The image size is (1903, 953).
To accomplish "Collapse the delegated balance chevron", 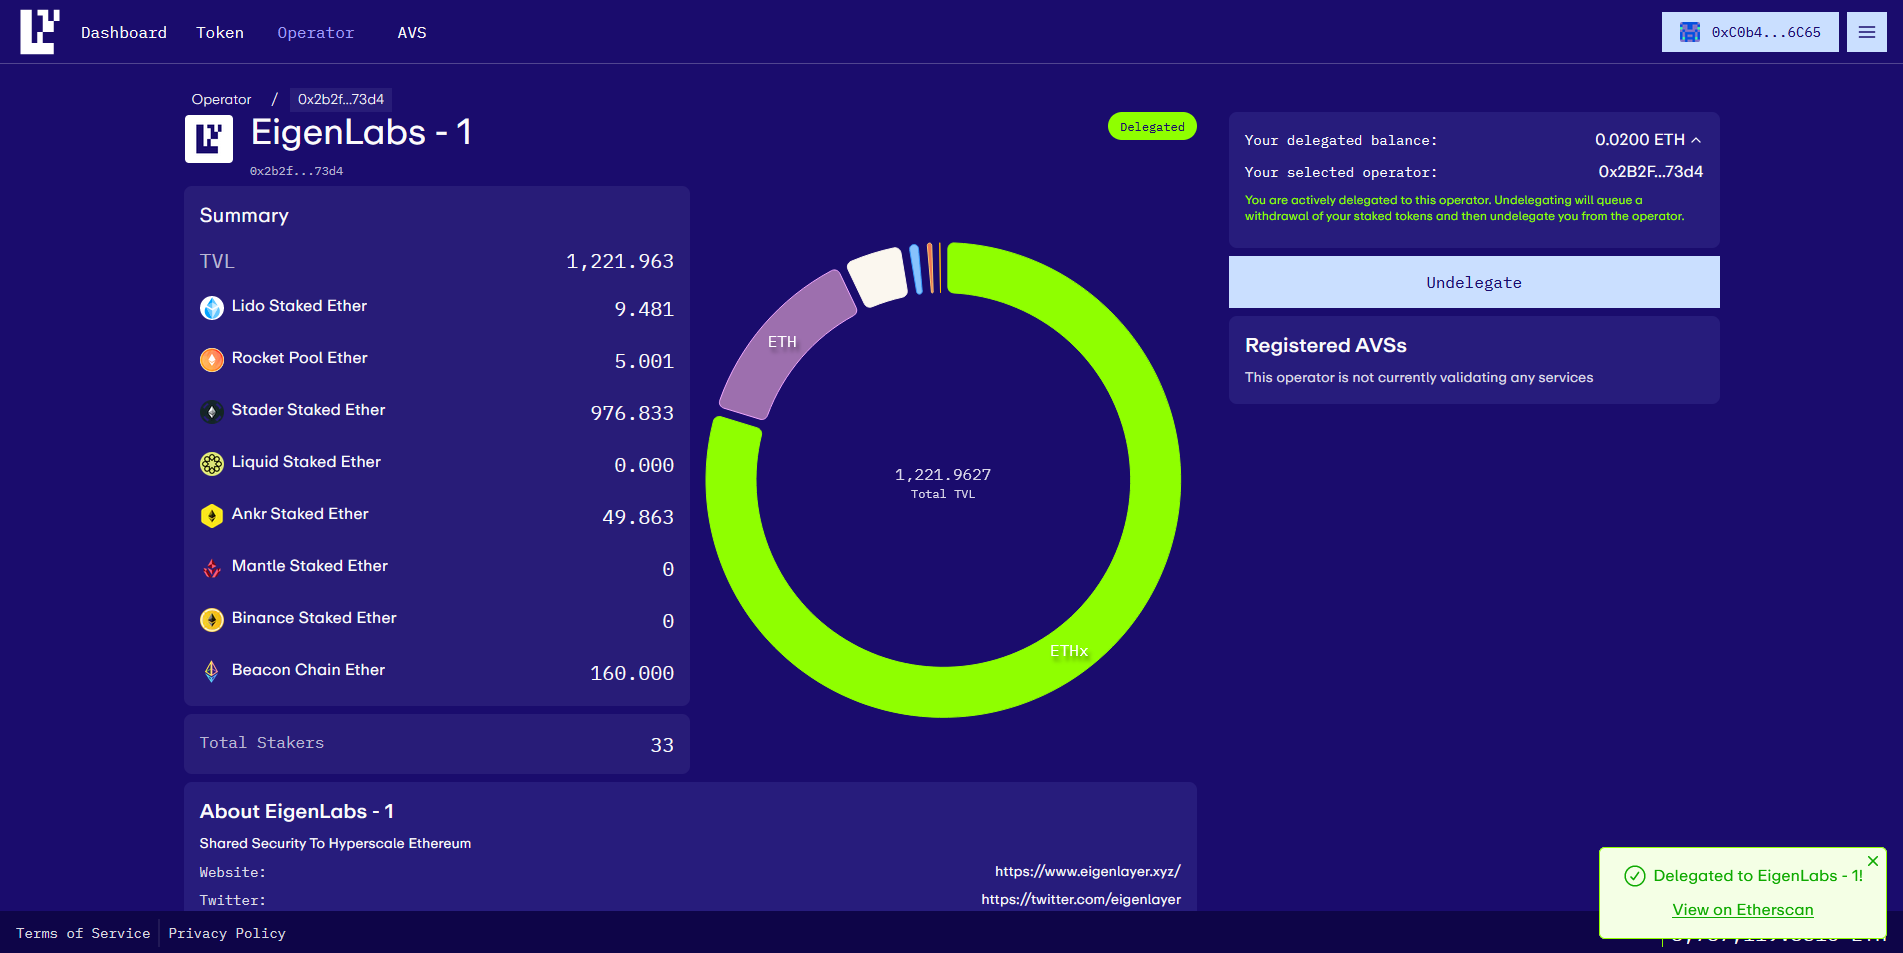I will (1696, 140).
